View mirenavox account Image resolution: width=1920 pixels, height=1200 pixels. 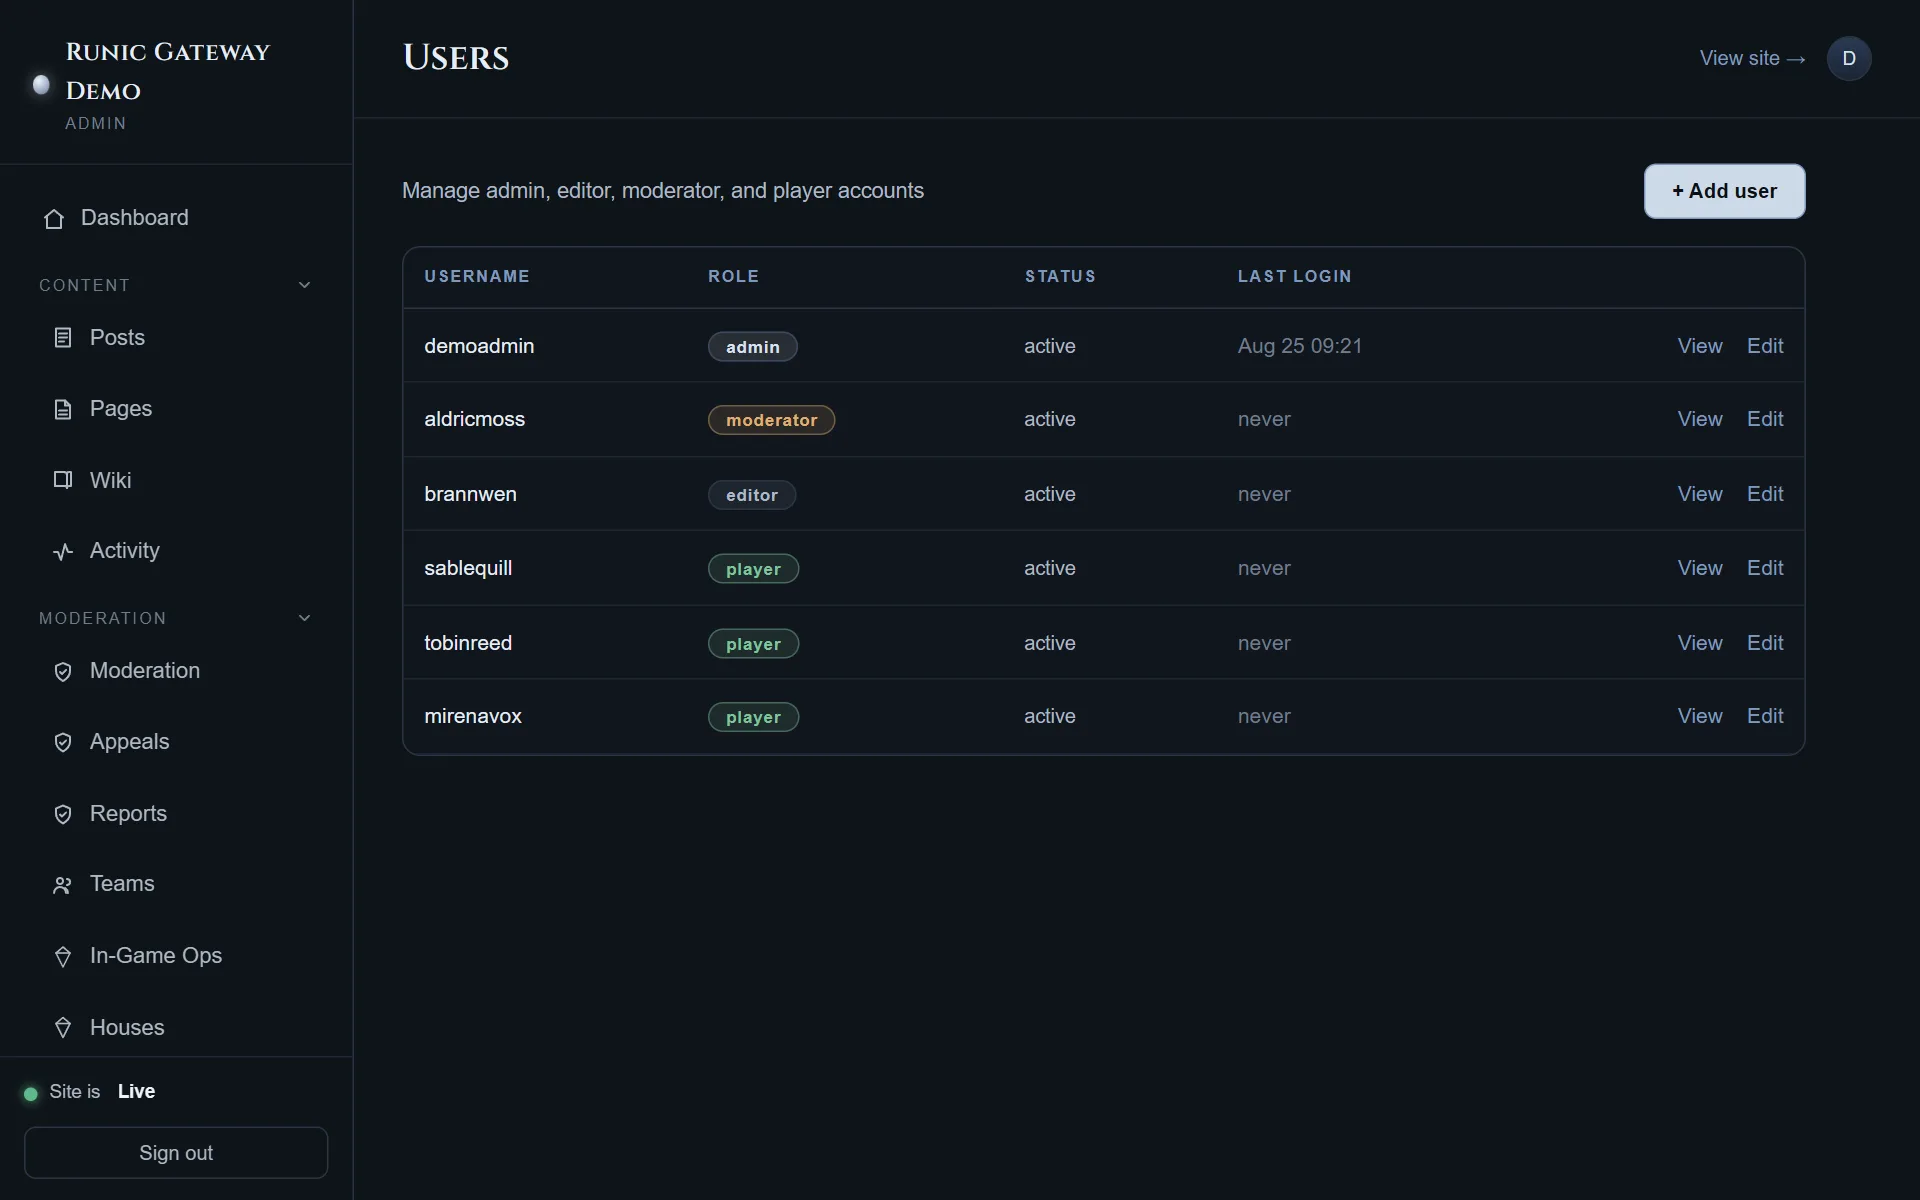[1699, 716]
